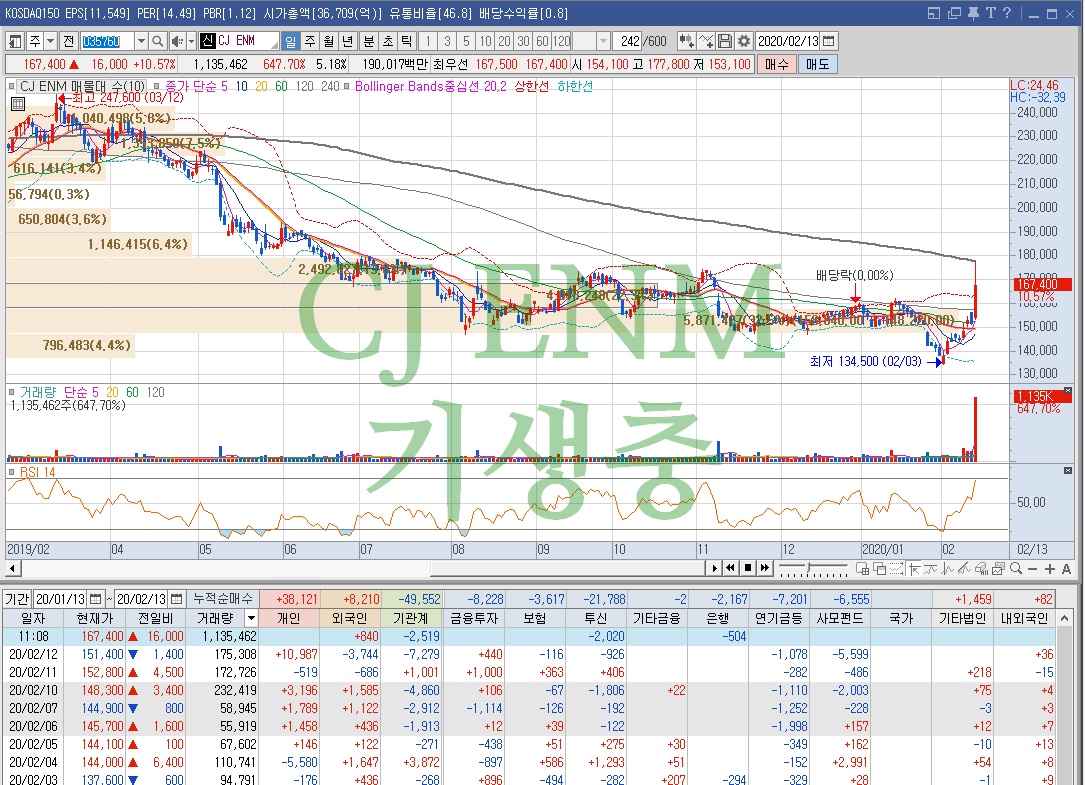
Task: Click the fast-forward double-arrow button
Action: coord(765,568)
